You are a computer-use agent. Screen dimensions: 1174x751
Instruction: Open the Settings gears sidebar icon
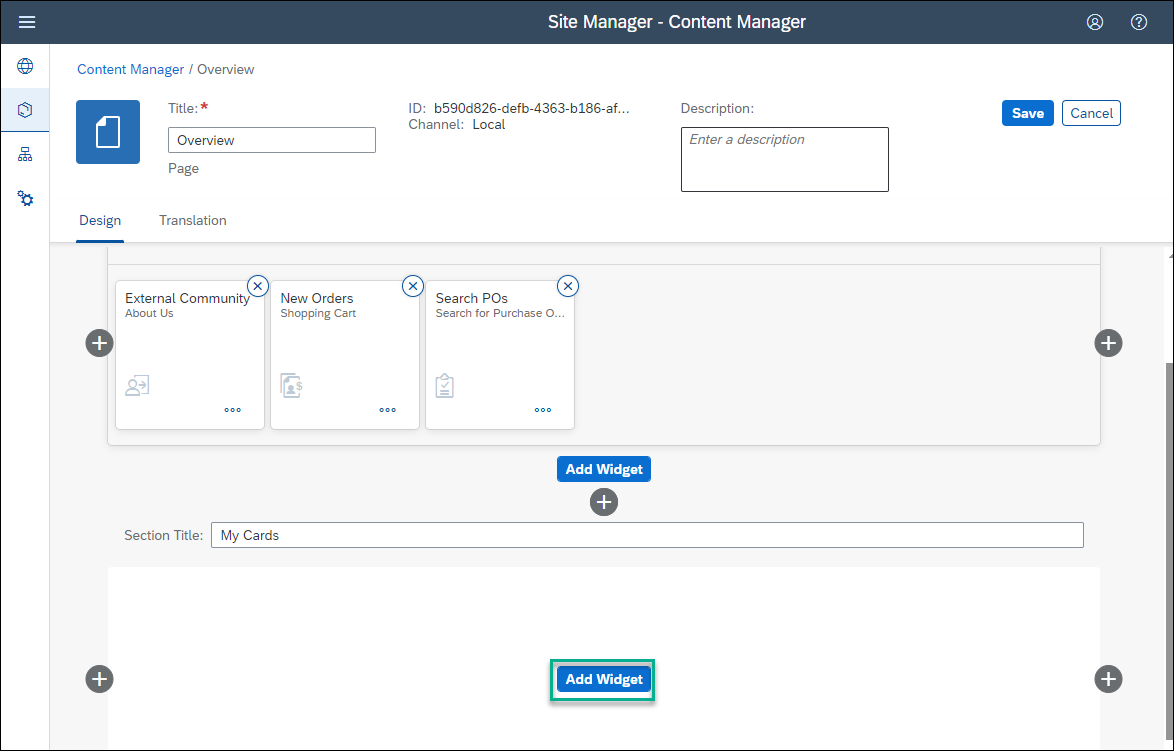(x=25, y=198)
